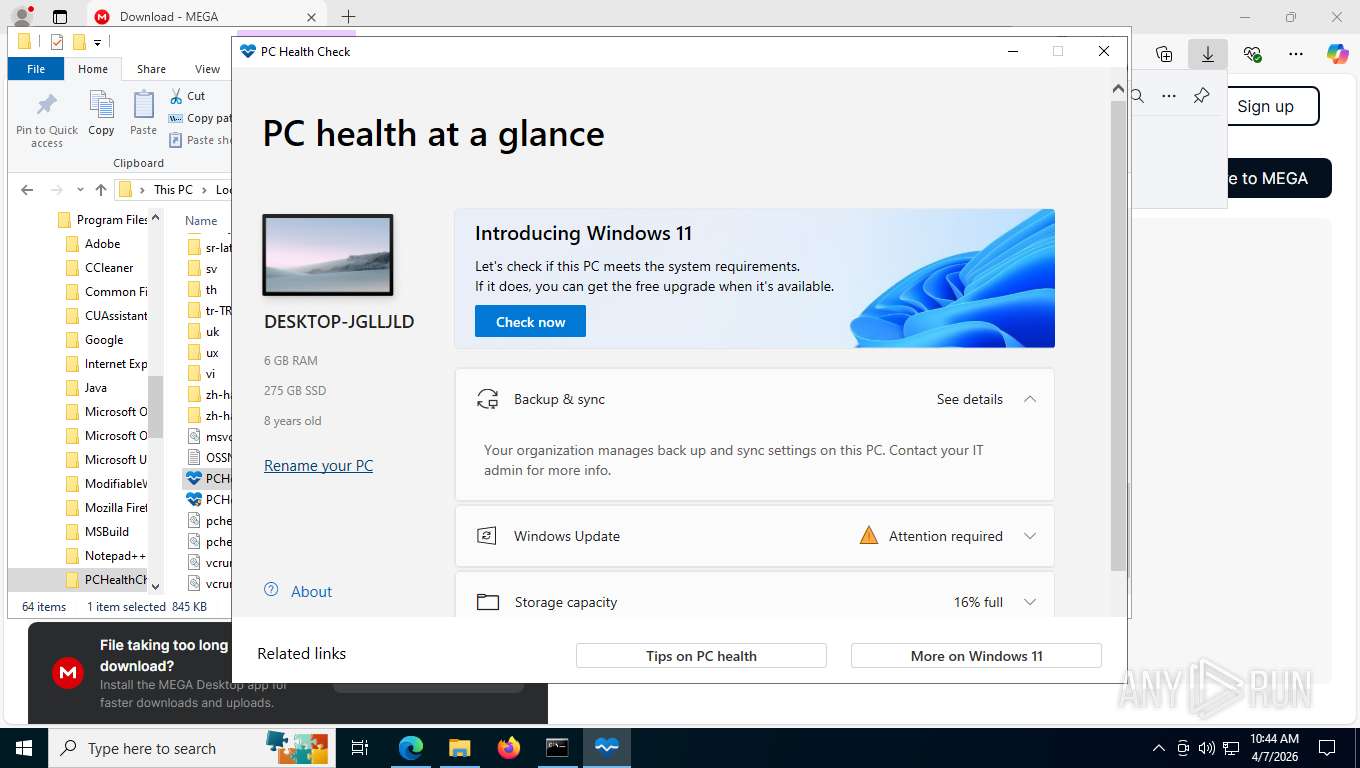
Task: Click the PC Health Check title icon
Action: point(248,51)
